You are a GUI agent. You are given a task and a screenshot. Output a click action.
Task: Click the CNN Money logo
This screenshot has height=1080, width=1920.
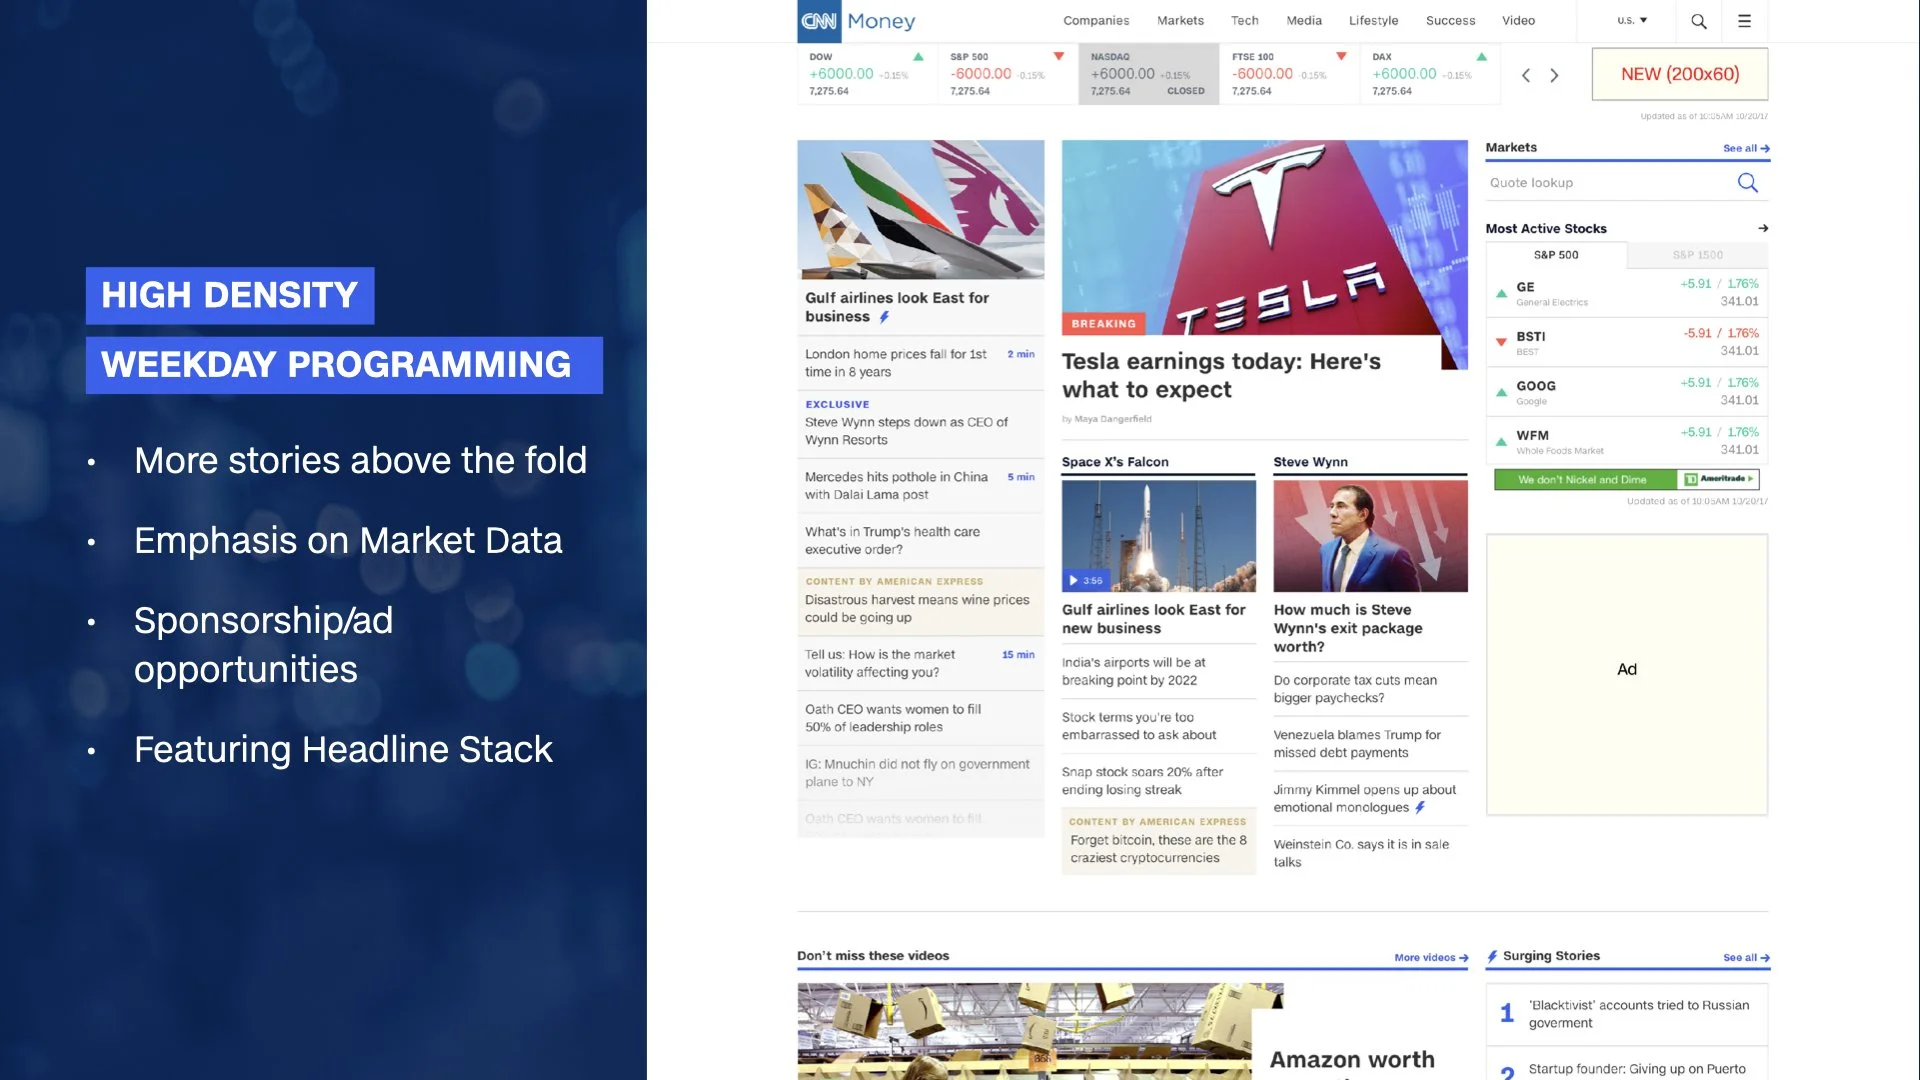point(857,21)
